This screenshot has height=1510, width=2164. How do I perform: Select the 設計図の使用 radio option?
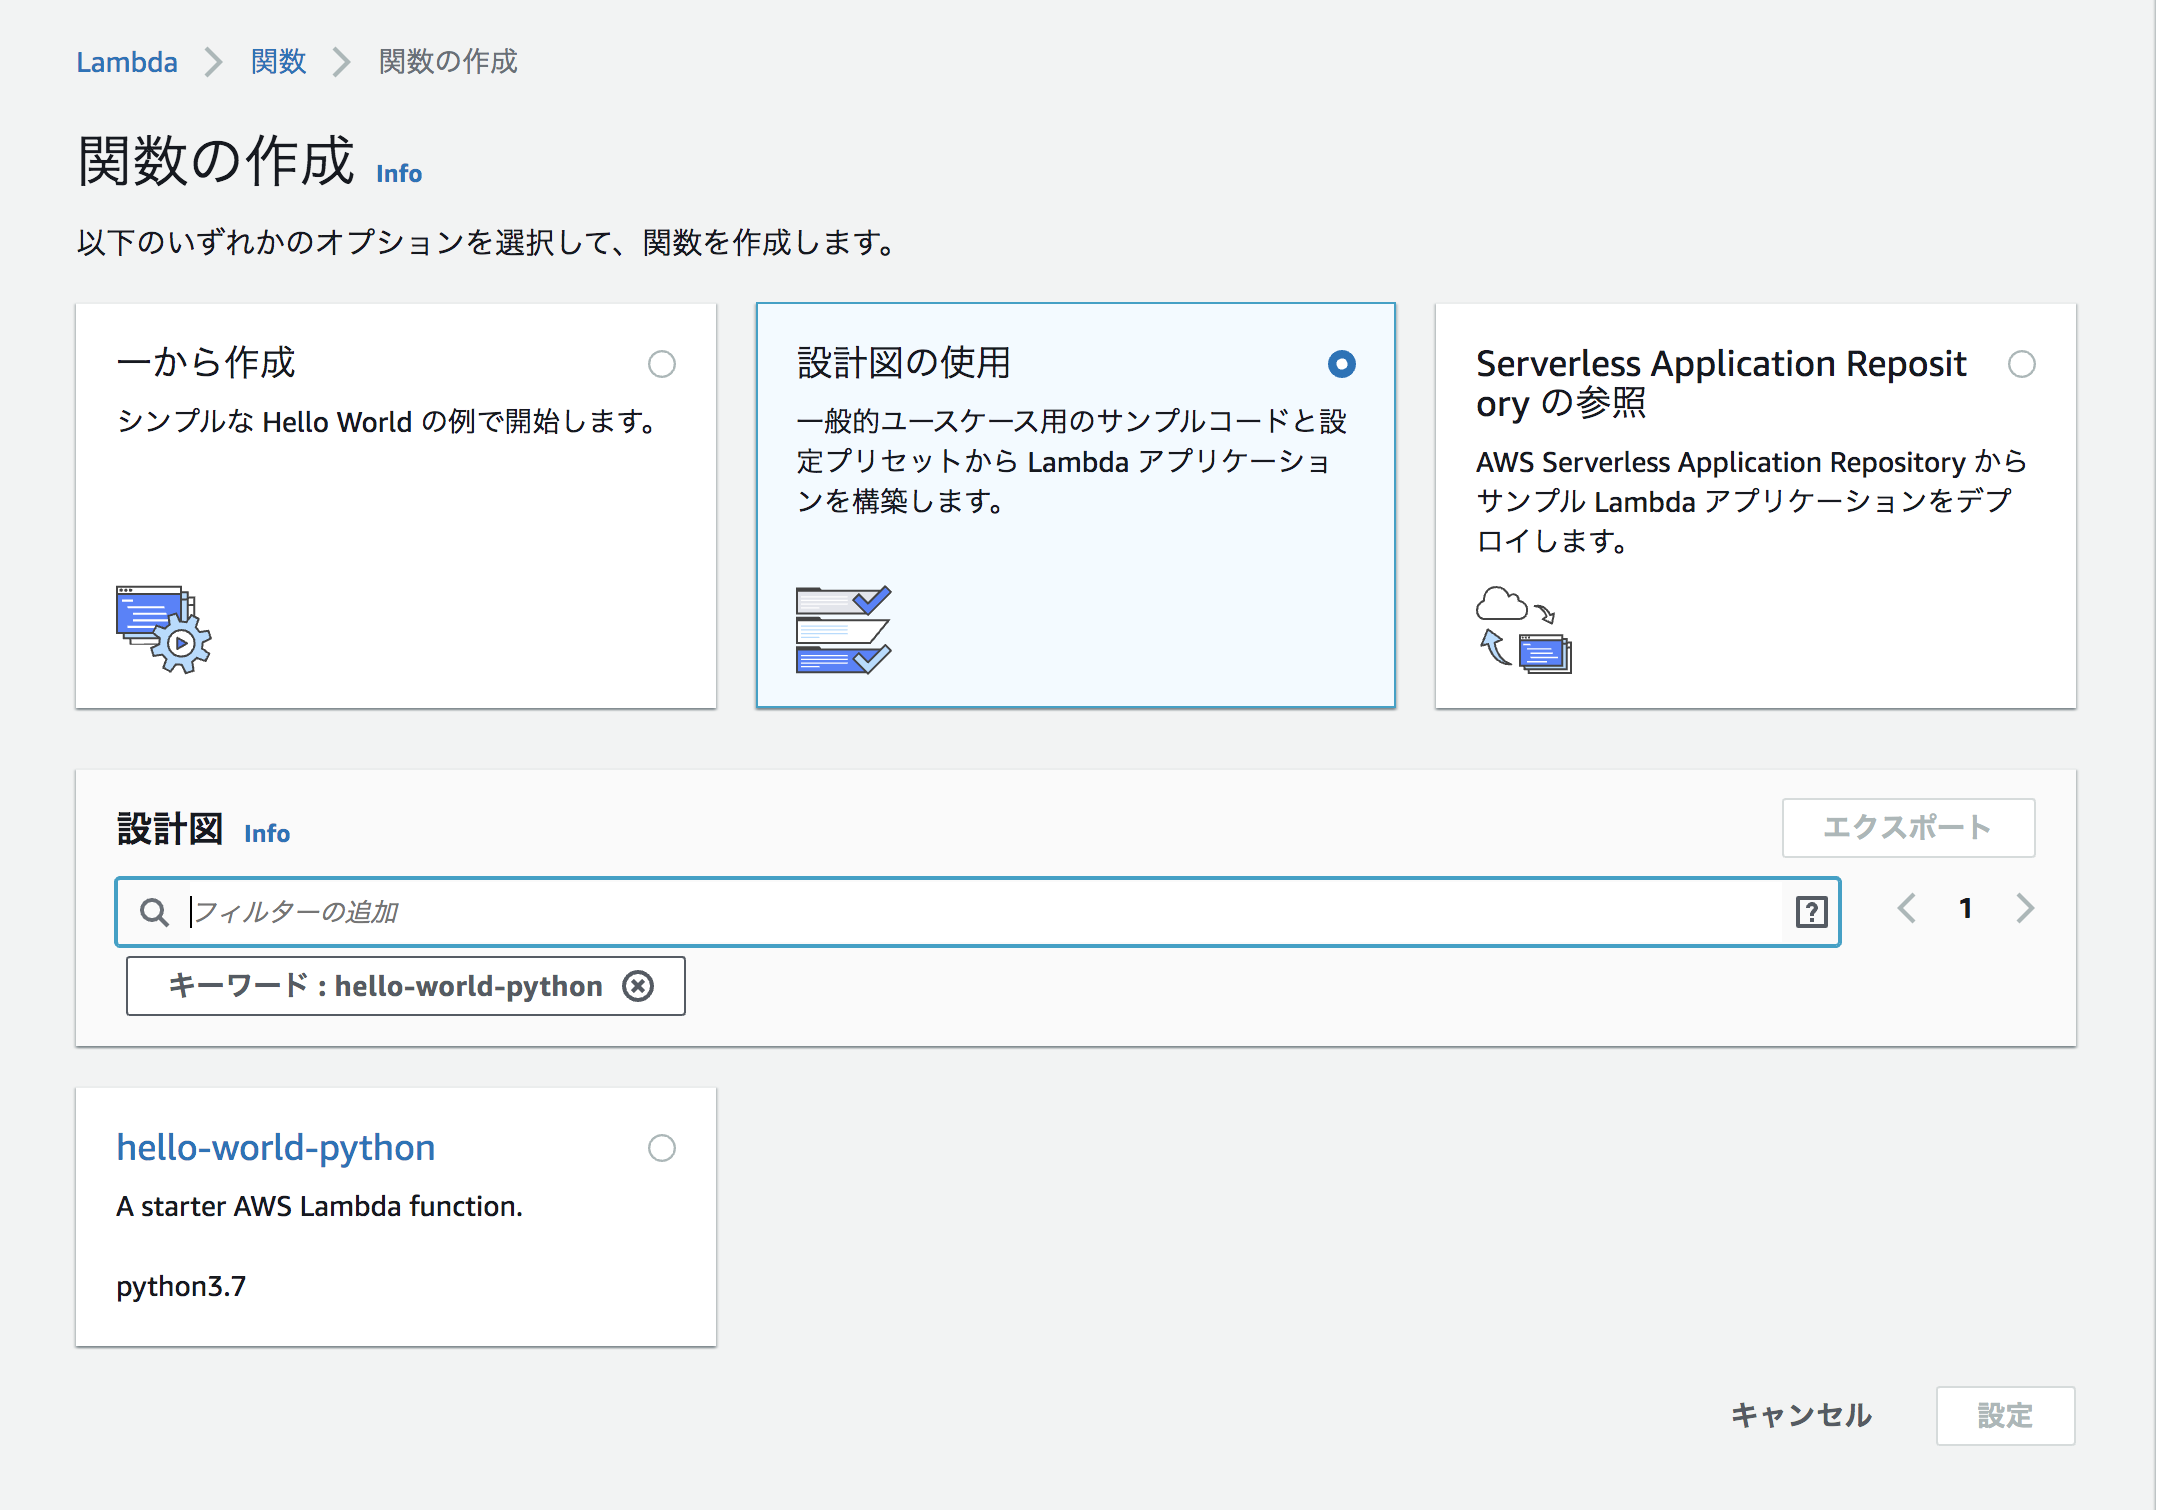click(x=1341, y=364)
